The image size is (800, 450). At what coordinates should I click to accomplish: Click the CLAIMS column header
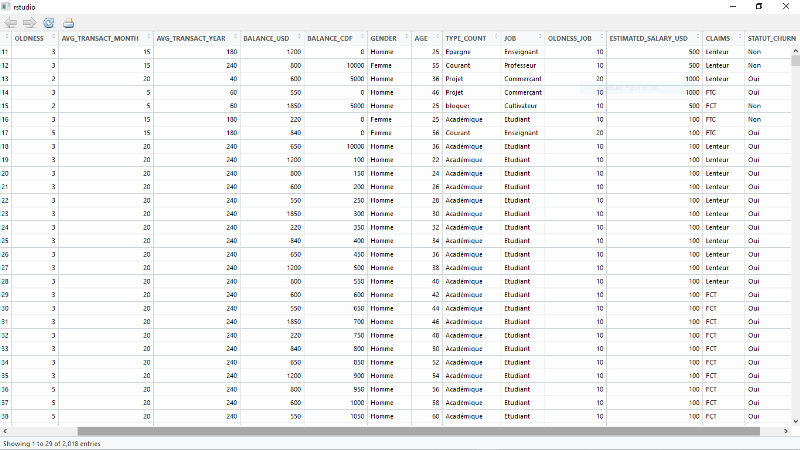pos(717,39)
